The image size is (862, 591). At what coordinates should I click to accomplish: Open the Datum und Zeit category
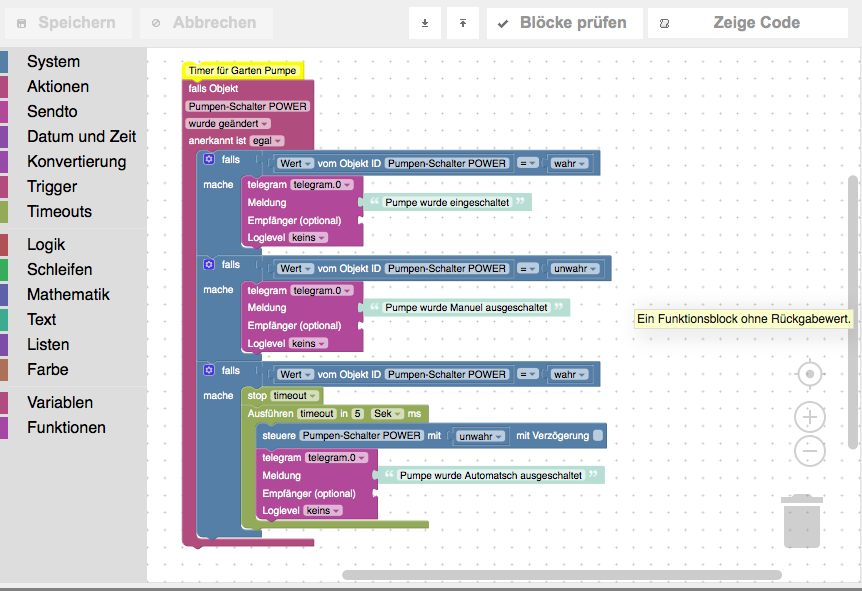click(x=81, y=136)
